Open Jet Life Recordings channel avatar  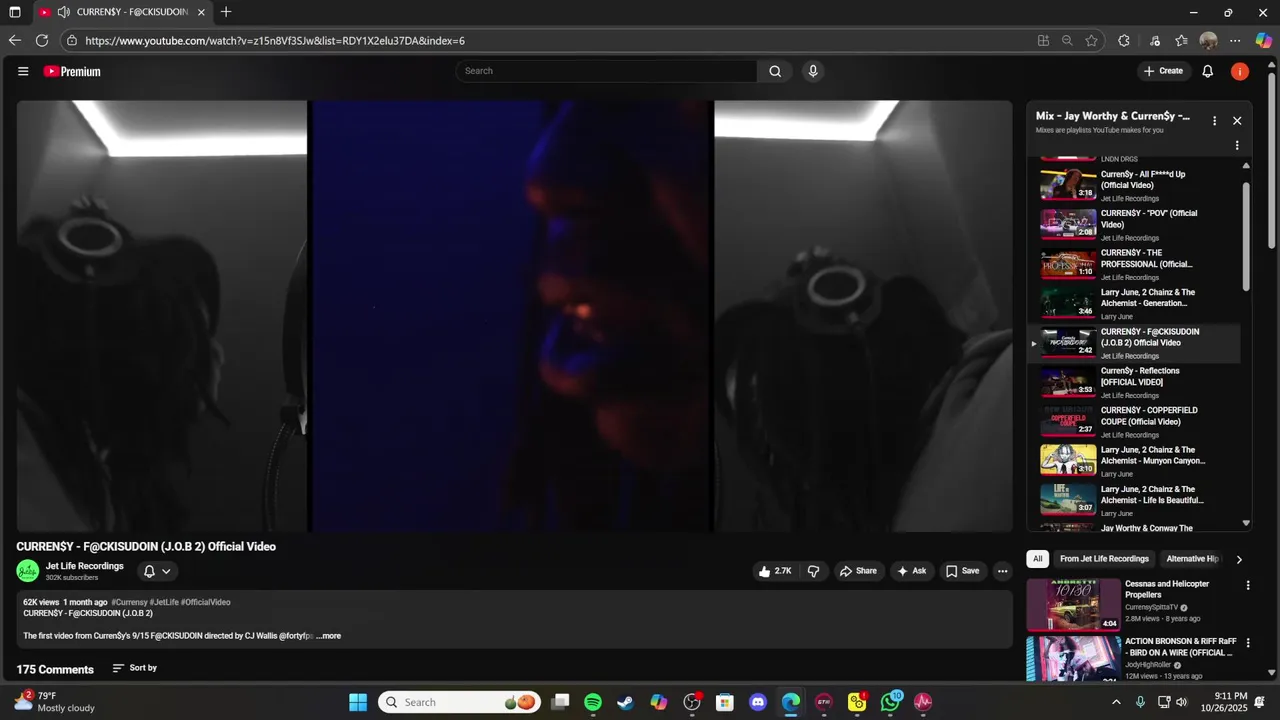(x=28, y=571)
